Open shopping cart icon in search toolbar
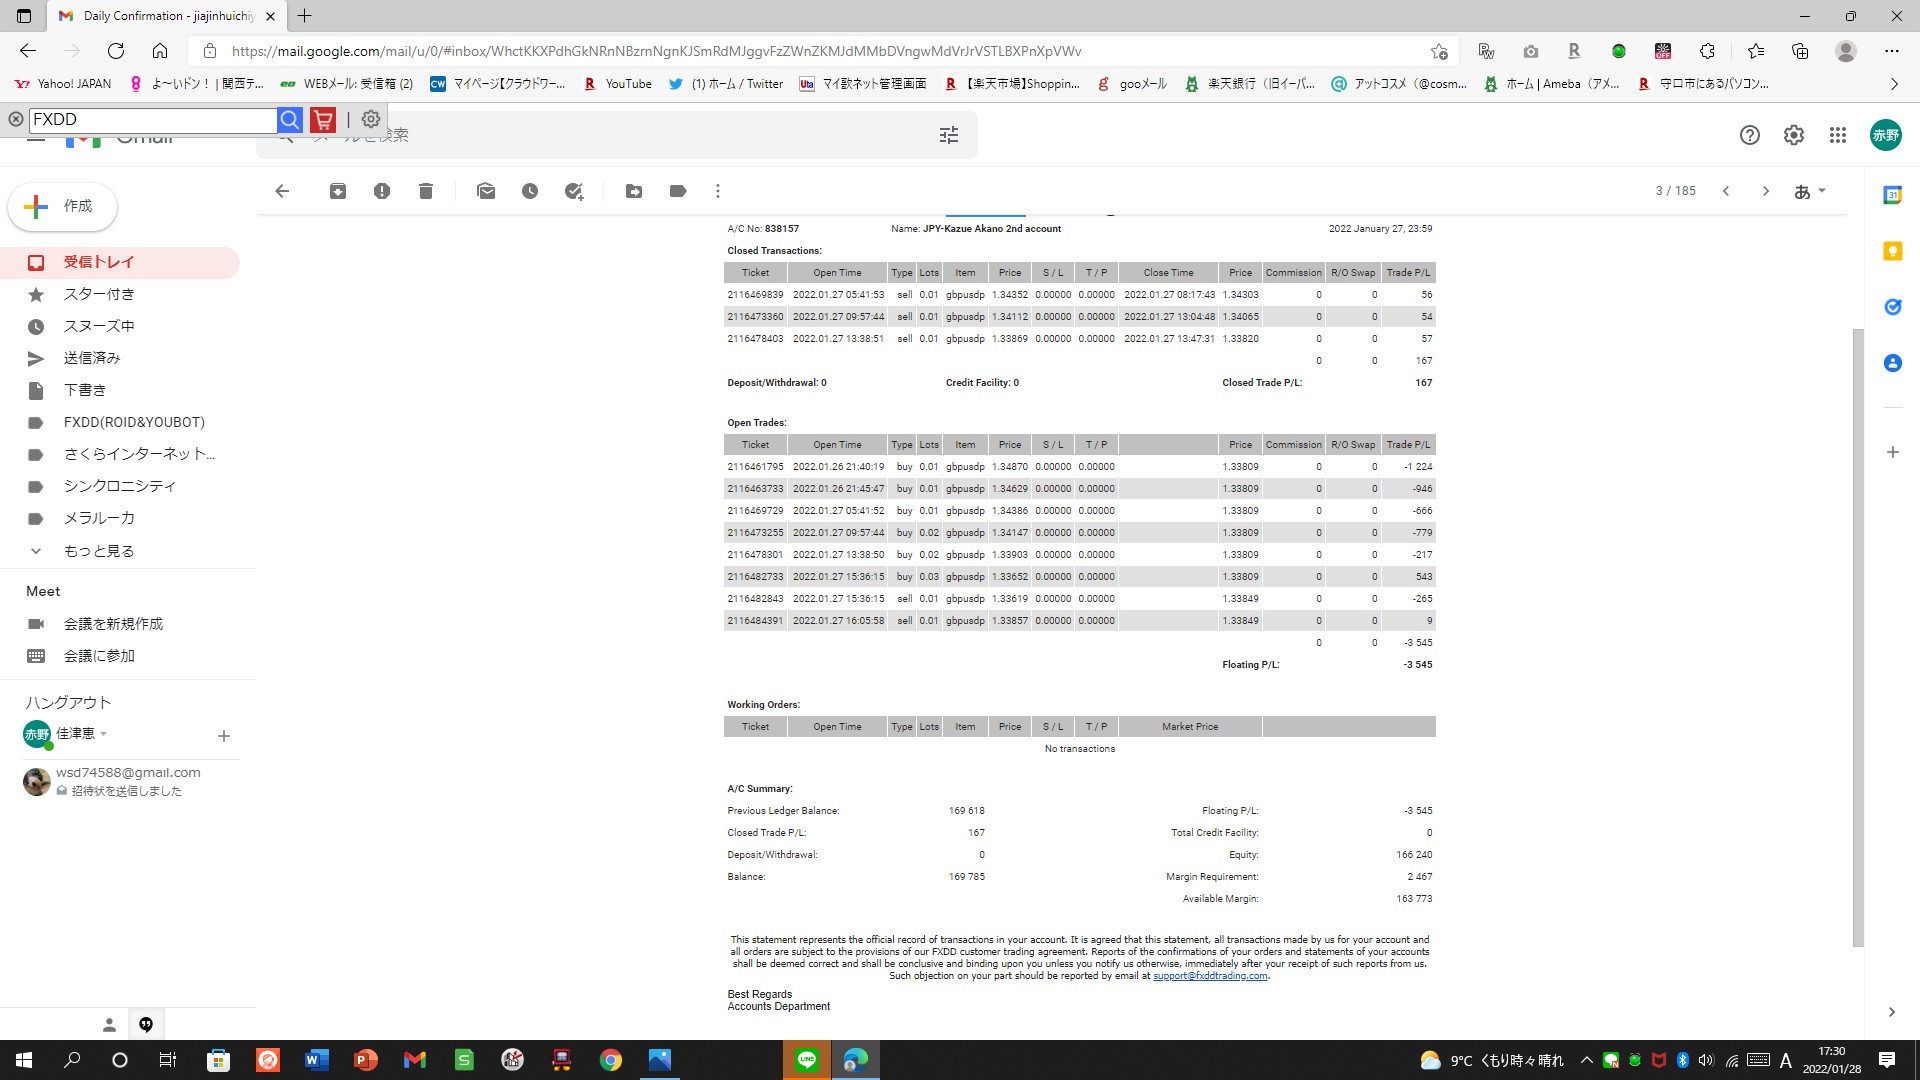Viewport: 1920px width, 1080px height. (323, 120)
